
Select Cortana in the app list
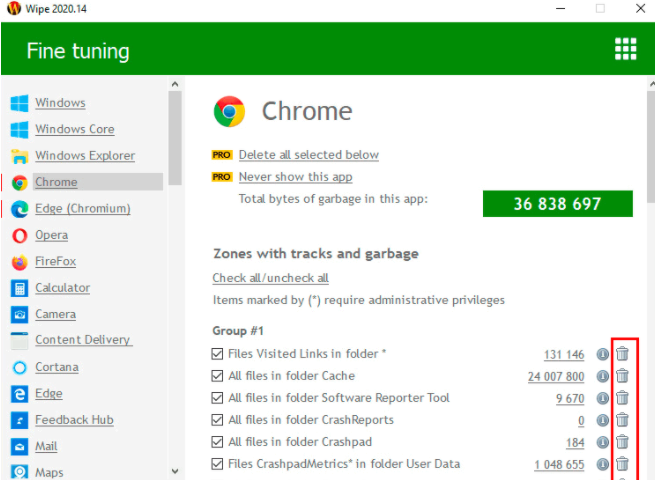tap(57, 367)
